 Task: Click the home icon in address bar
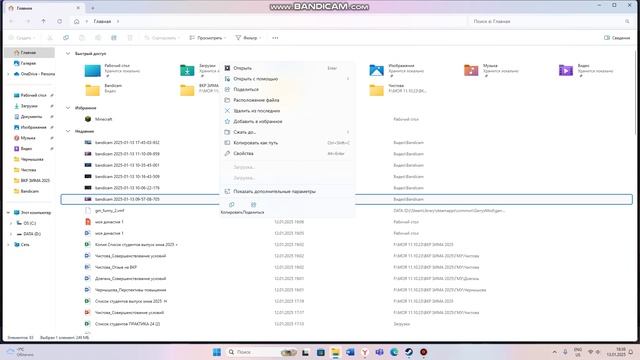76,21
